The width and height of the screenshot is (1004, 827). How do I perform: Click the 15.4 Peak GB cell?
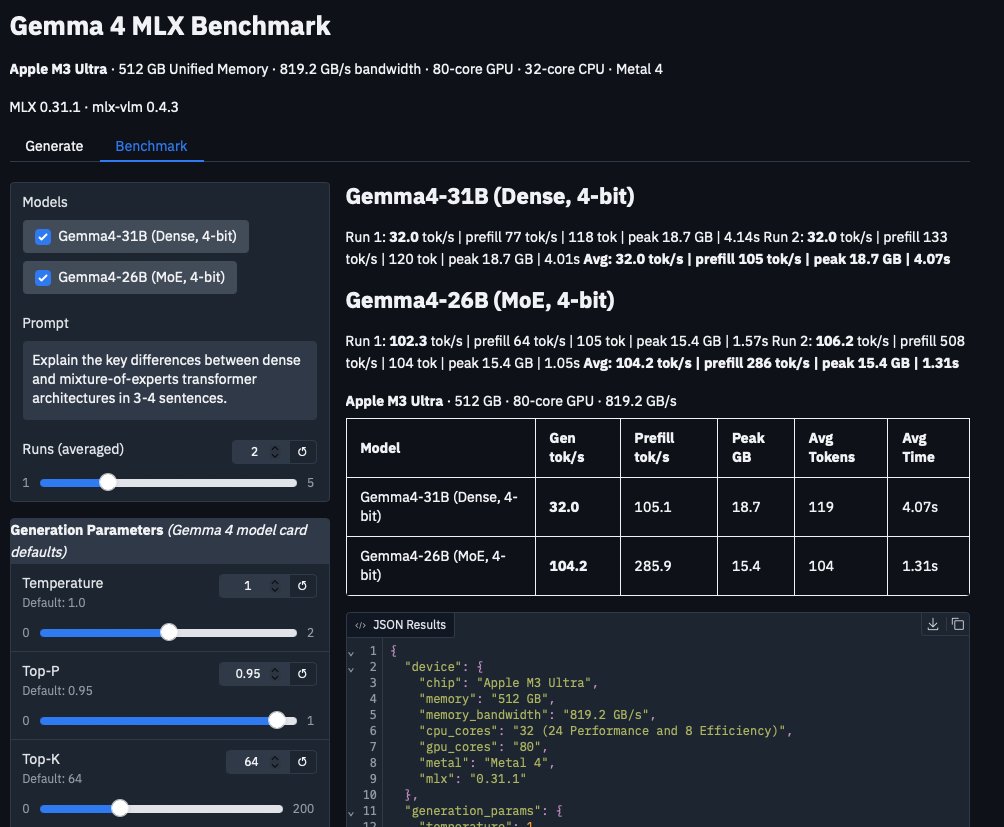[x=756, y=566]
